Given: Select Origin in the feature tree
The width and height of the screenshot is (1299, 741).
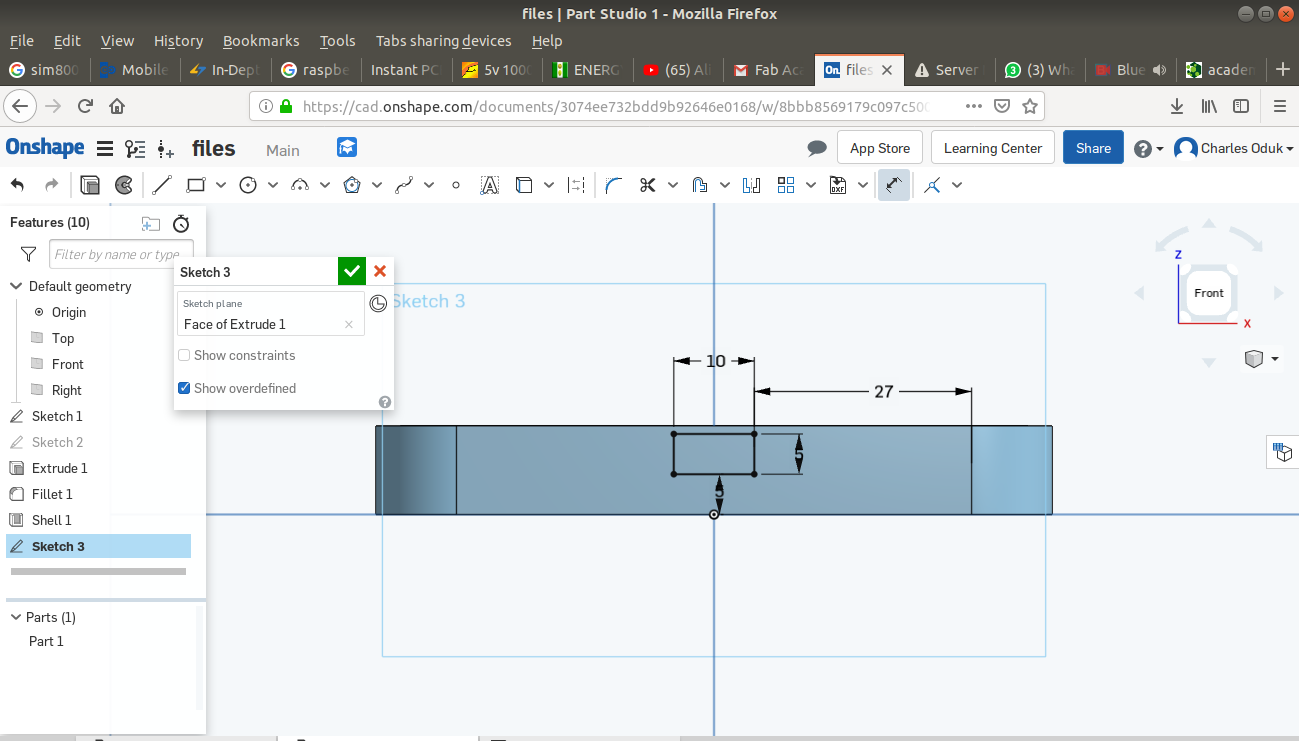Looking at the screenshot, I should (x=69, y=312).
